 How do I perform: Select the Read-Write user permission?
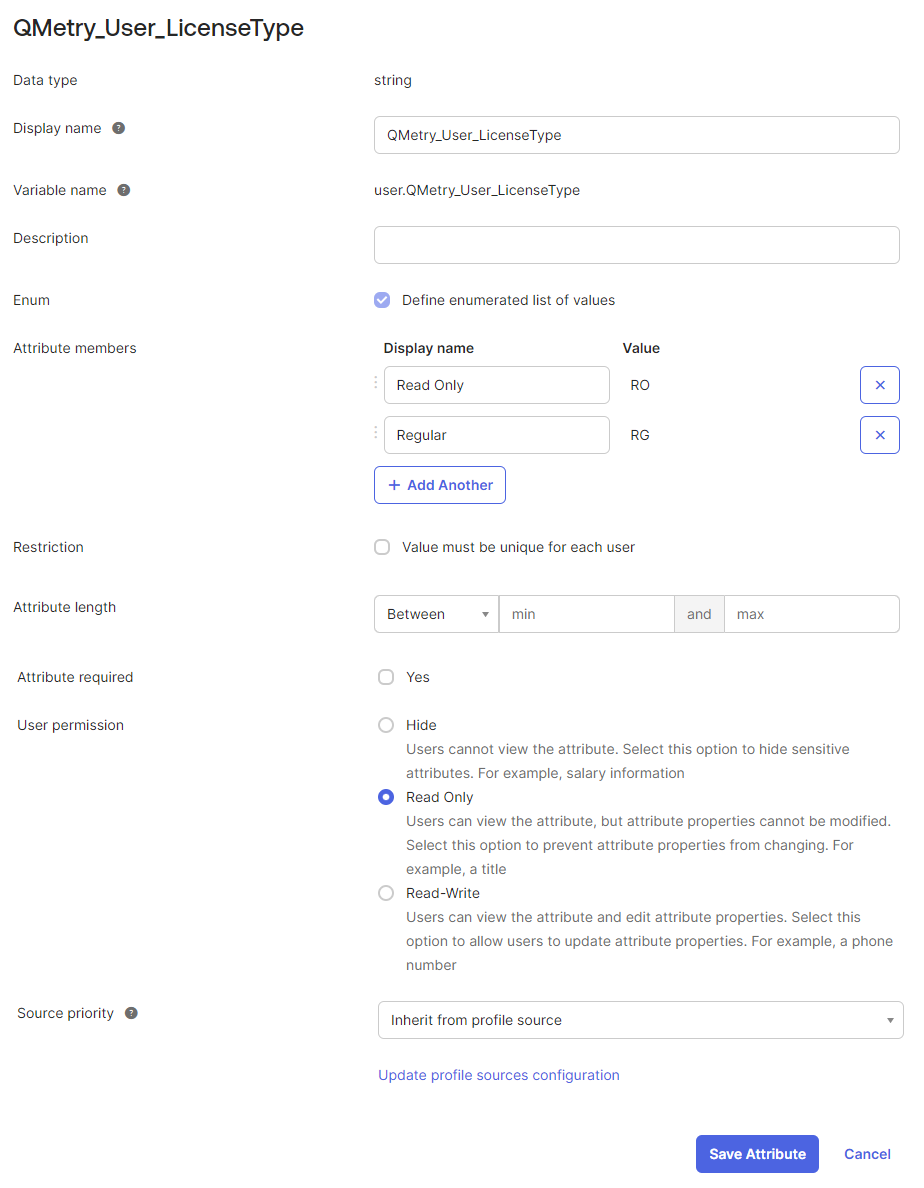386,893
